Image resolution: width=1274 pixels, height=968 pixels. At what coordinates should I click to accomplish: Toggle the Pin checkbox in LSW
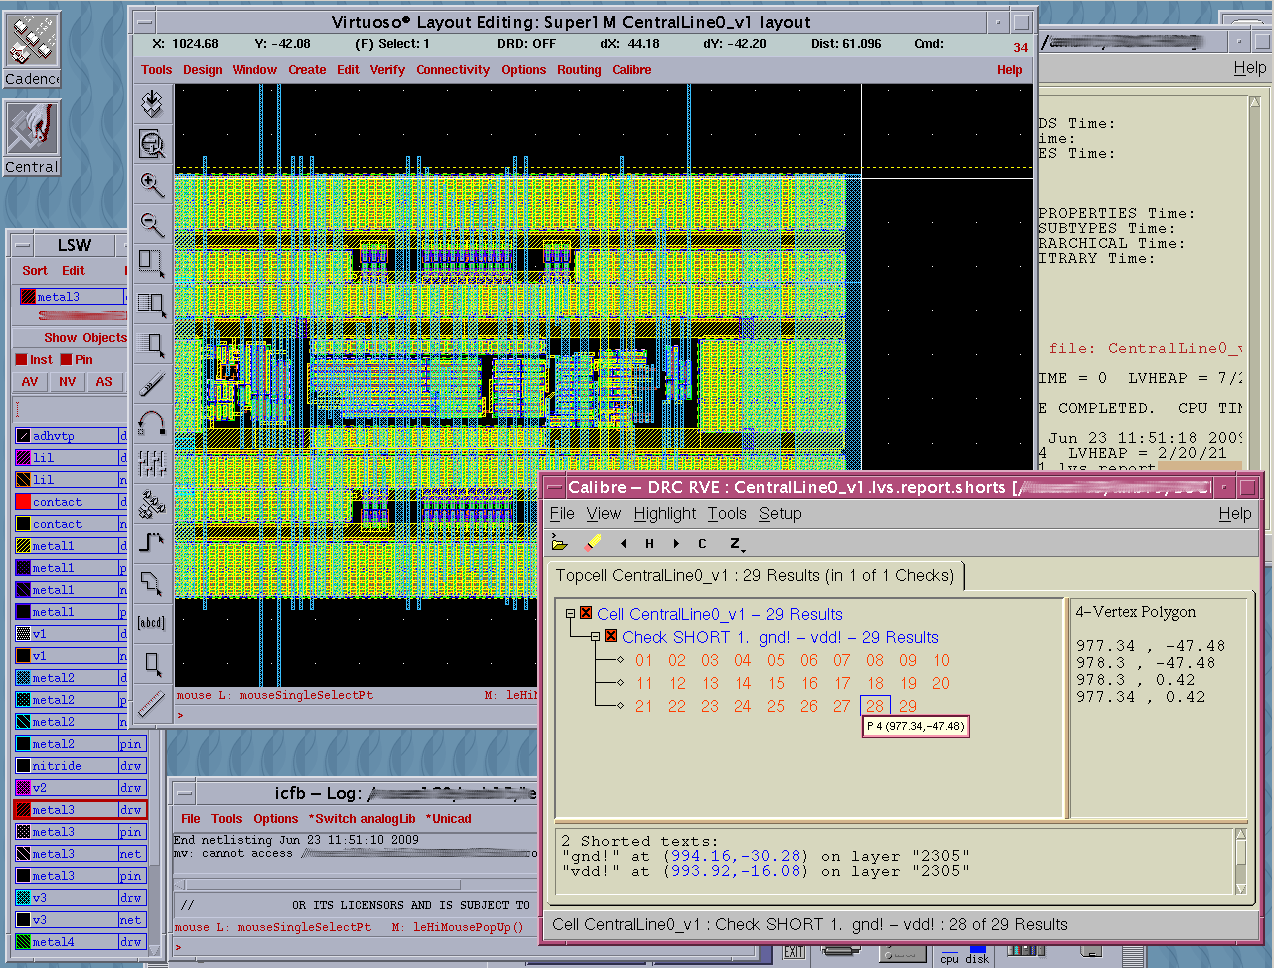[x=66, y=359]
